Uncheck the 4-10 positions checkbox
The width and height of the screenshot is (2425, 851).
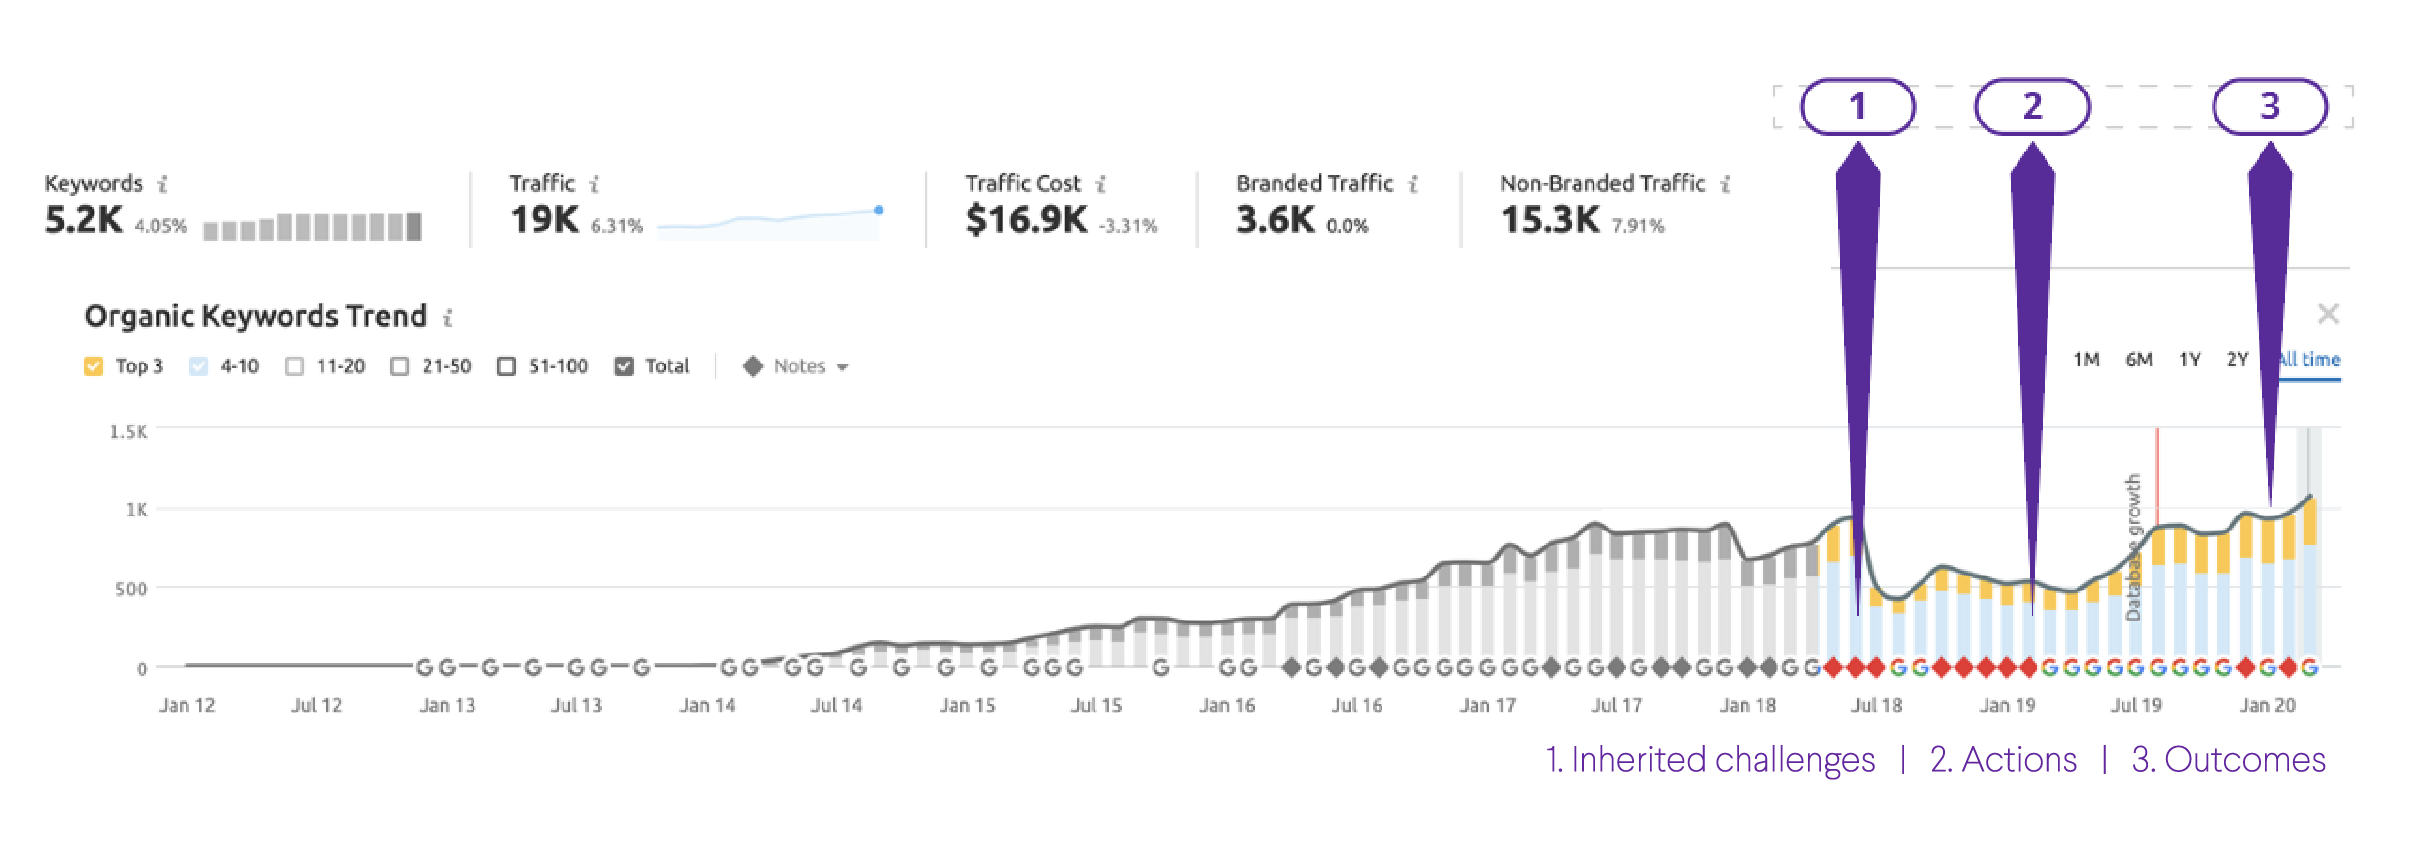[x=199, y=367]
